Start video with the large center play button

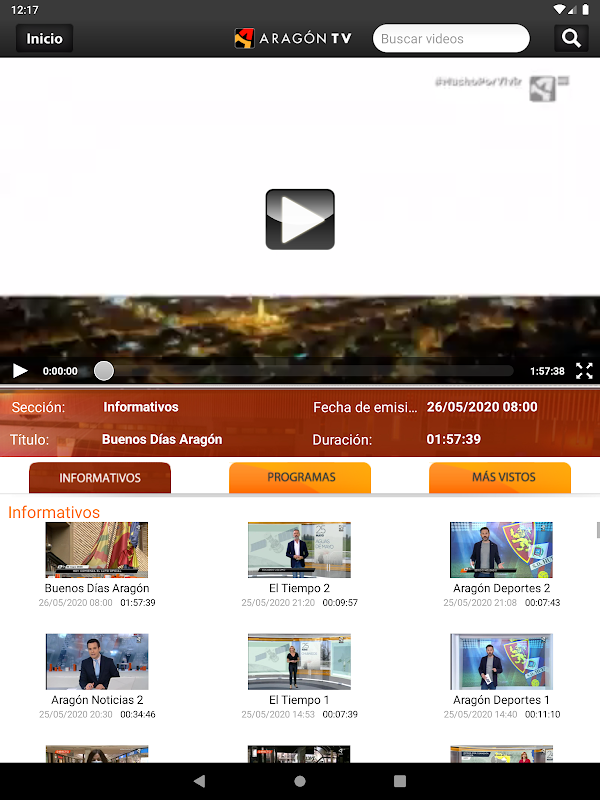click(x=300, y=219)
